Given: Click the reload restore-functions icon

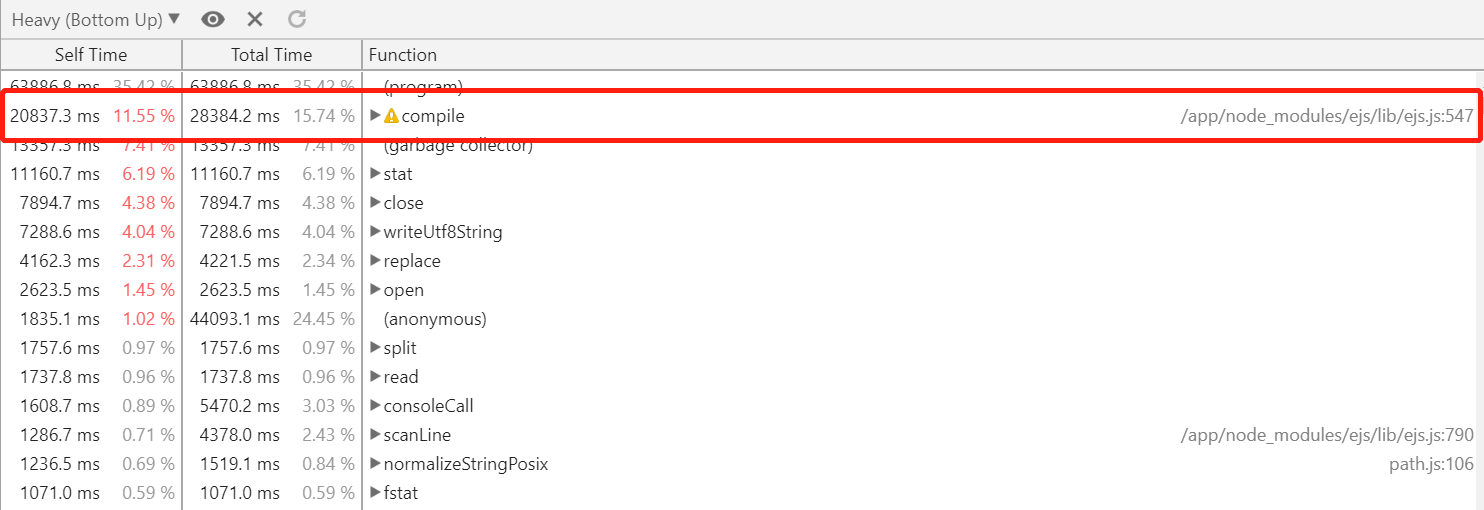Looking at the screenshot, I should pyautogui.click(x=297, y=19).
